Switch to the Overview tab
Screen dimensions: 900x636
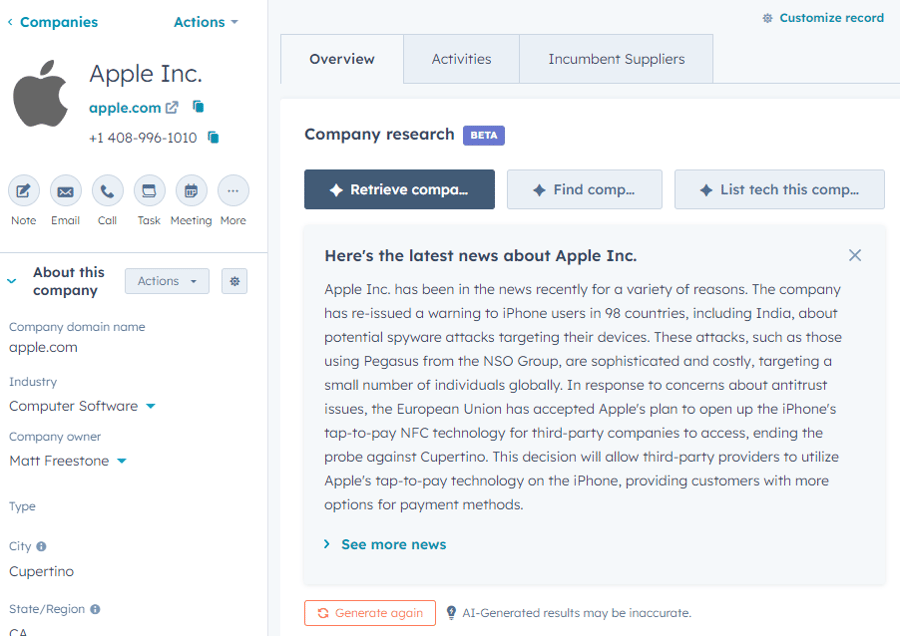[x=342, y=59]
